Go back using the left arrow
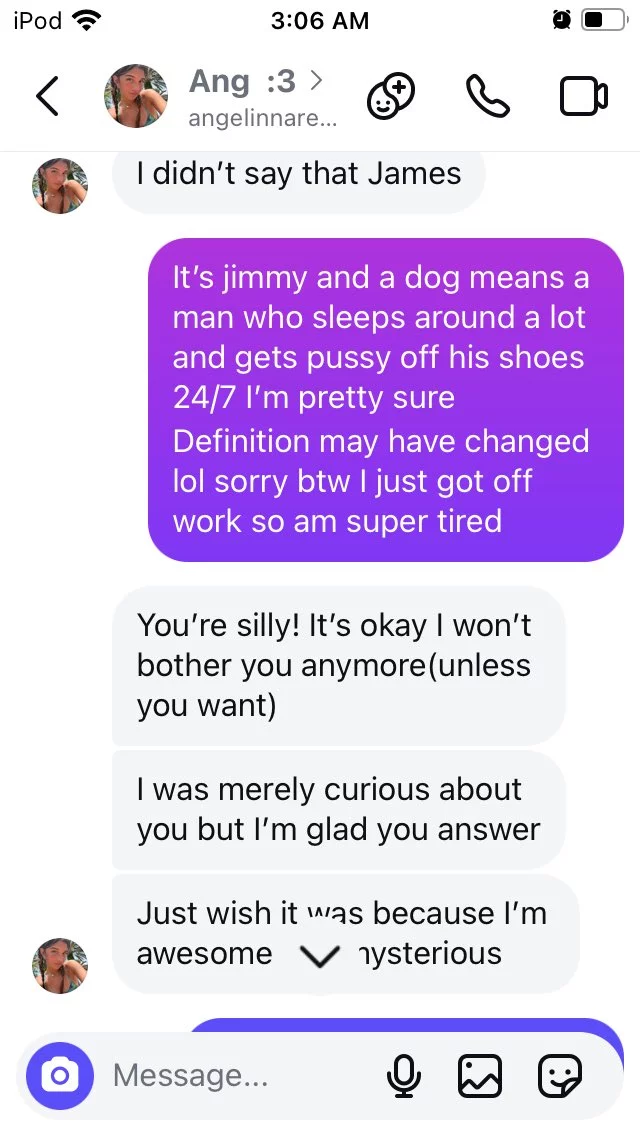640x1136 pixels. 47,96
